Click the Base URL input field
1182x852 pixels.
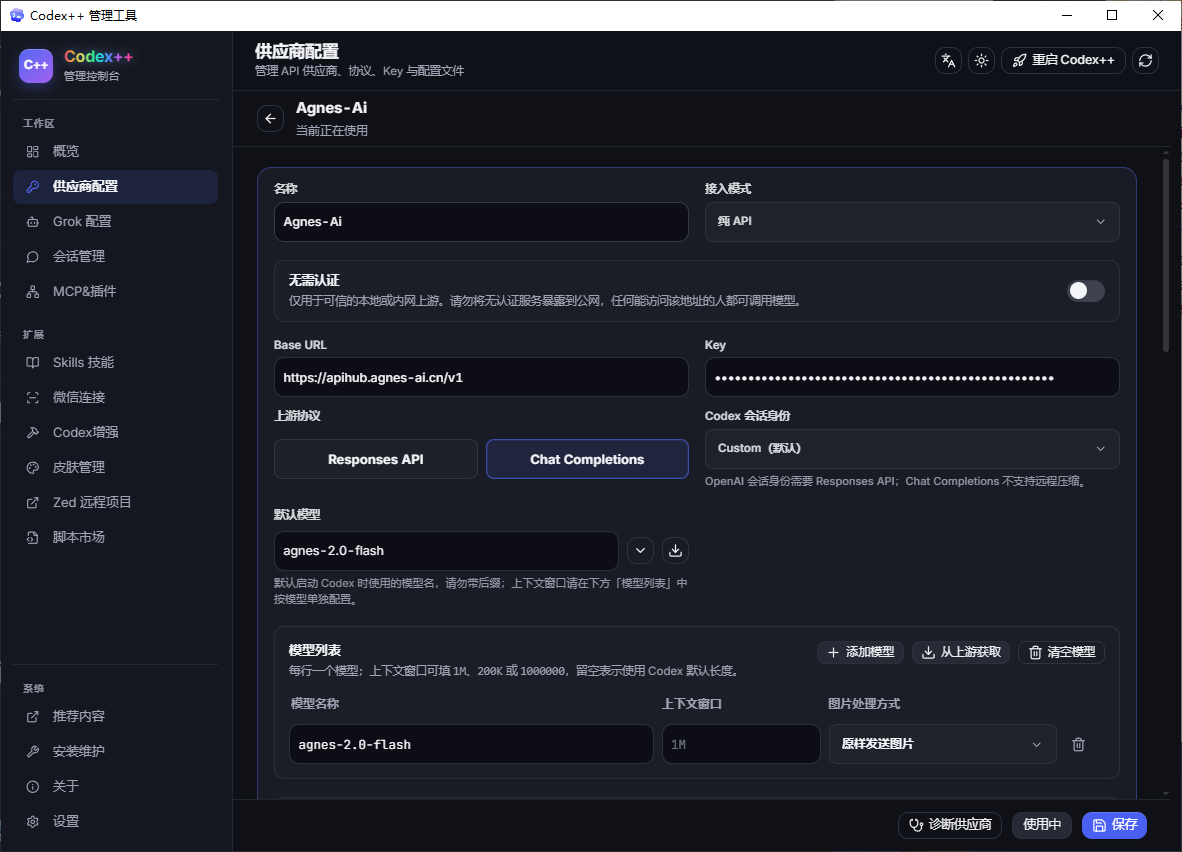[x=481, y=377]
